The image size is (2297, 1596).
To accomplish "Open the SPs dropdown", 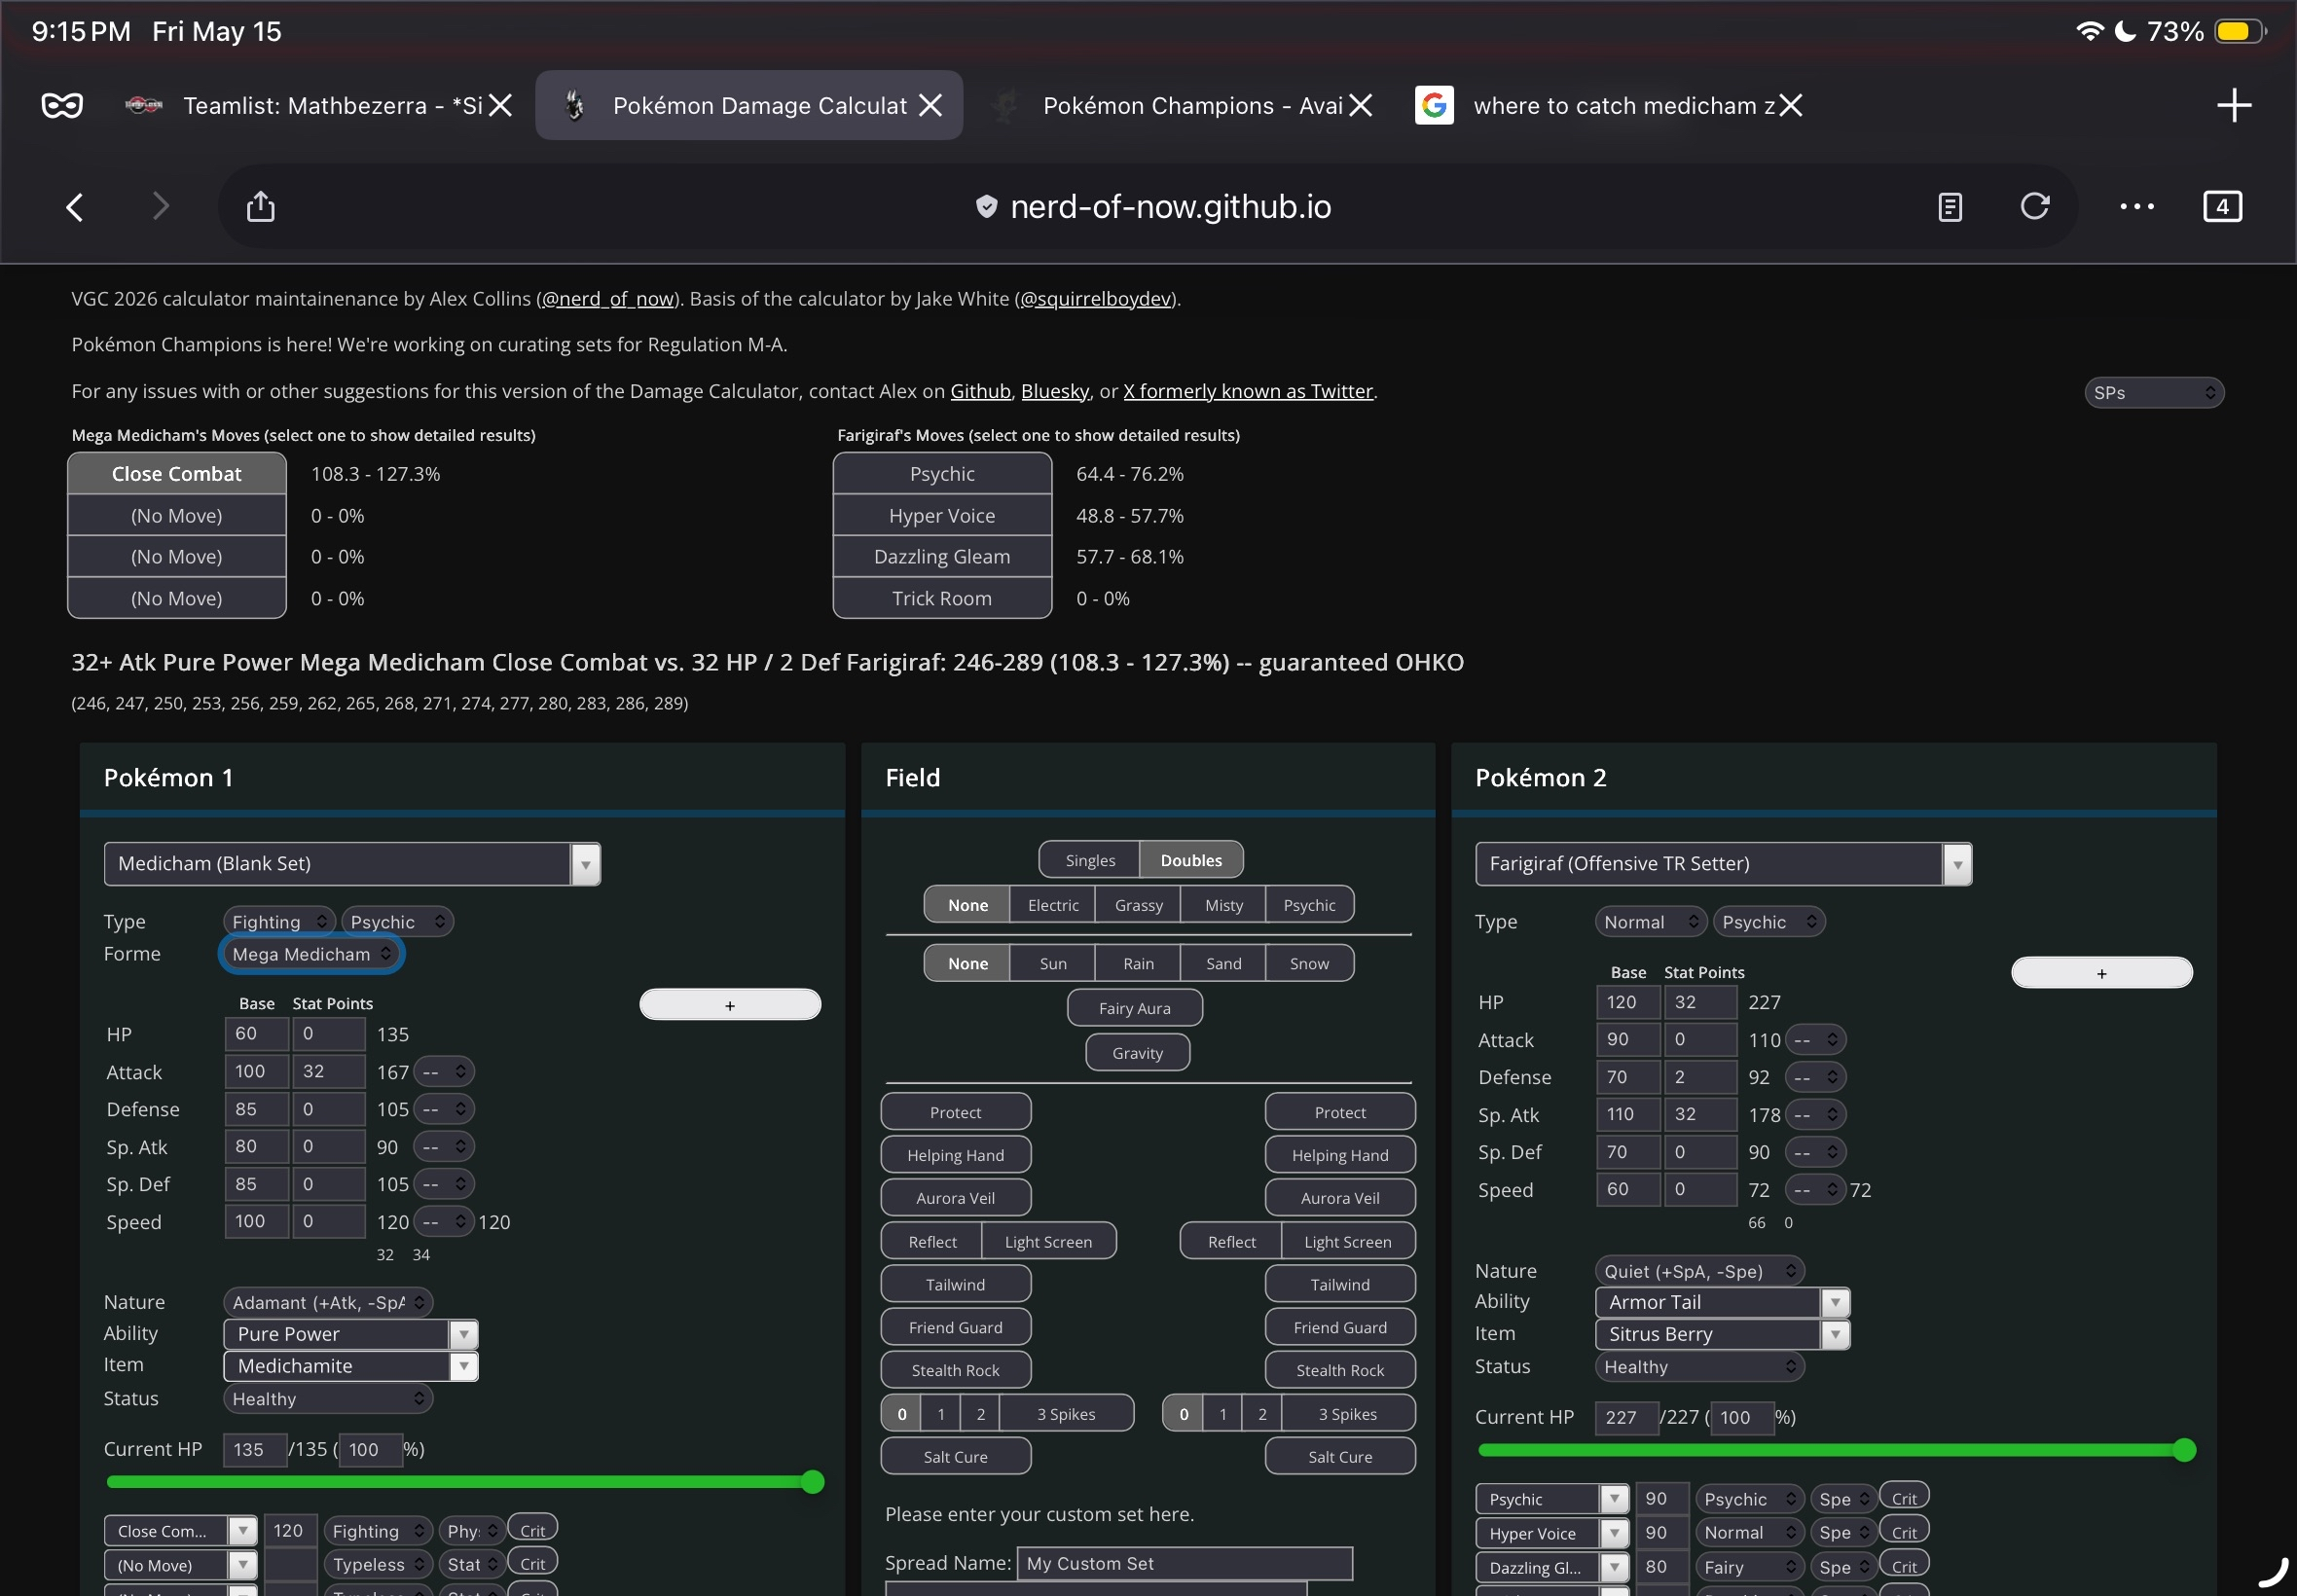I will (x=2154, y=393).
